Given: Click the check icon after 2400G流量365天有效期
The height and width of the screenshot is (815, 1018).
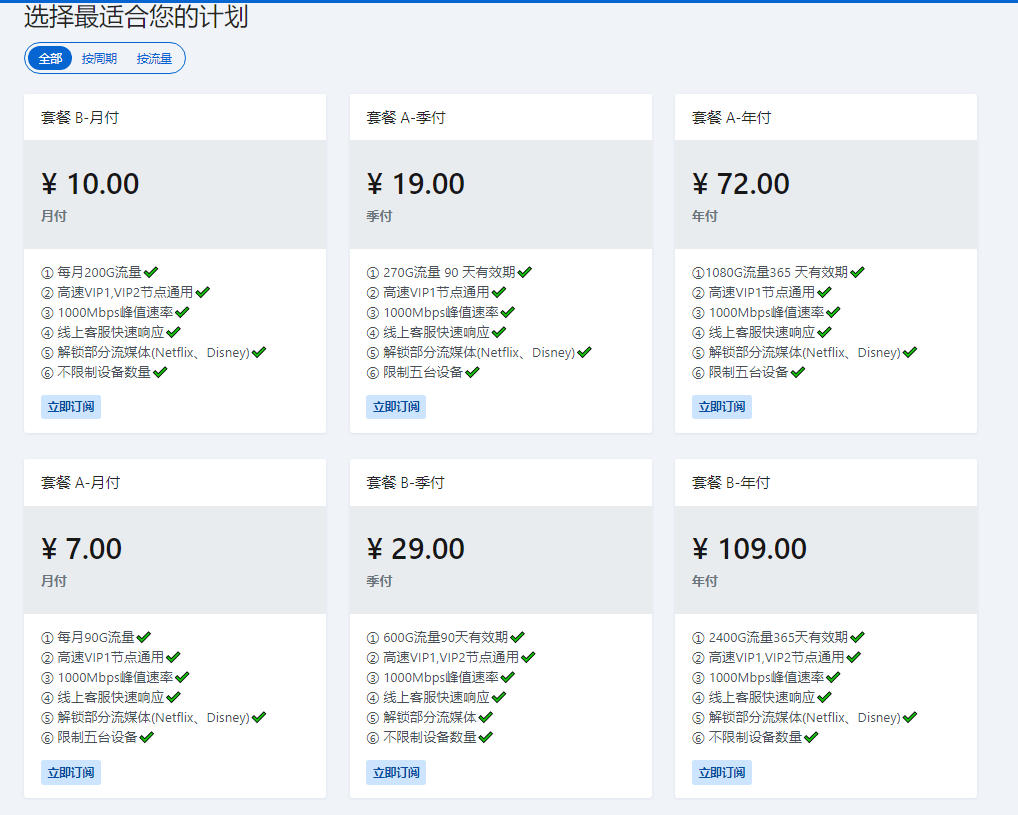Looking at the screenshot, I should point(857,637).
